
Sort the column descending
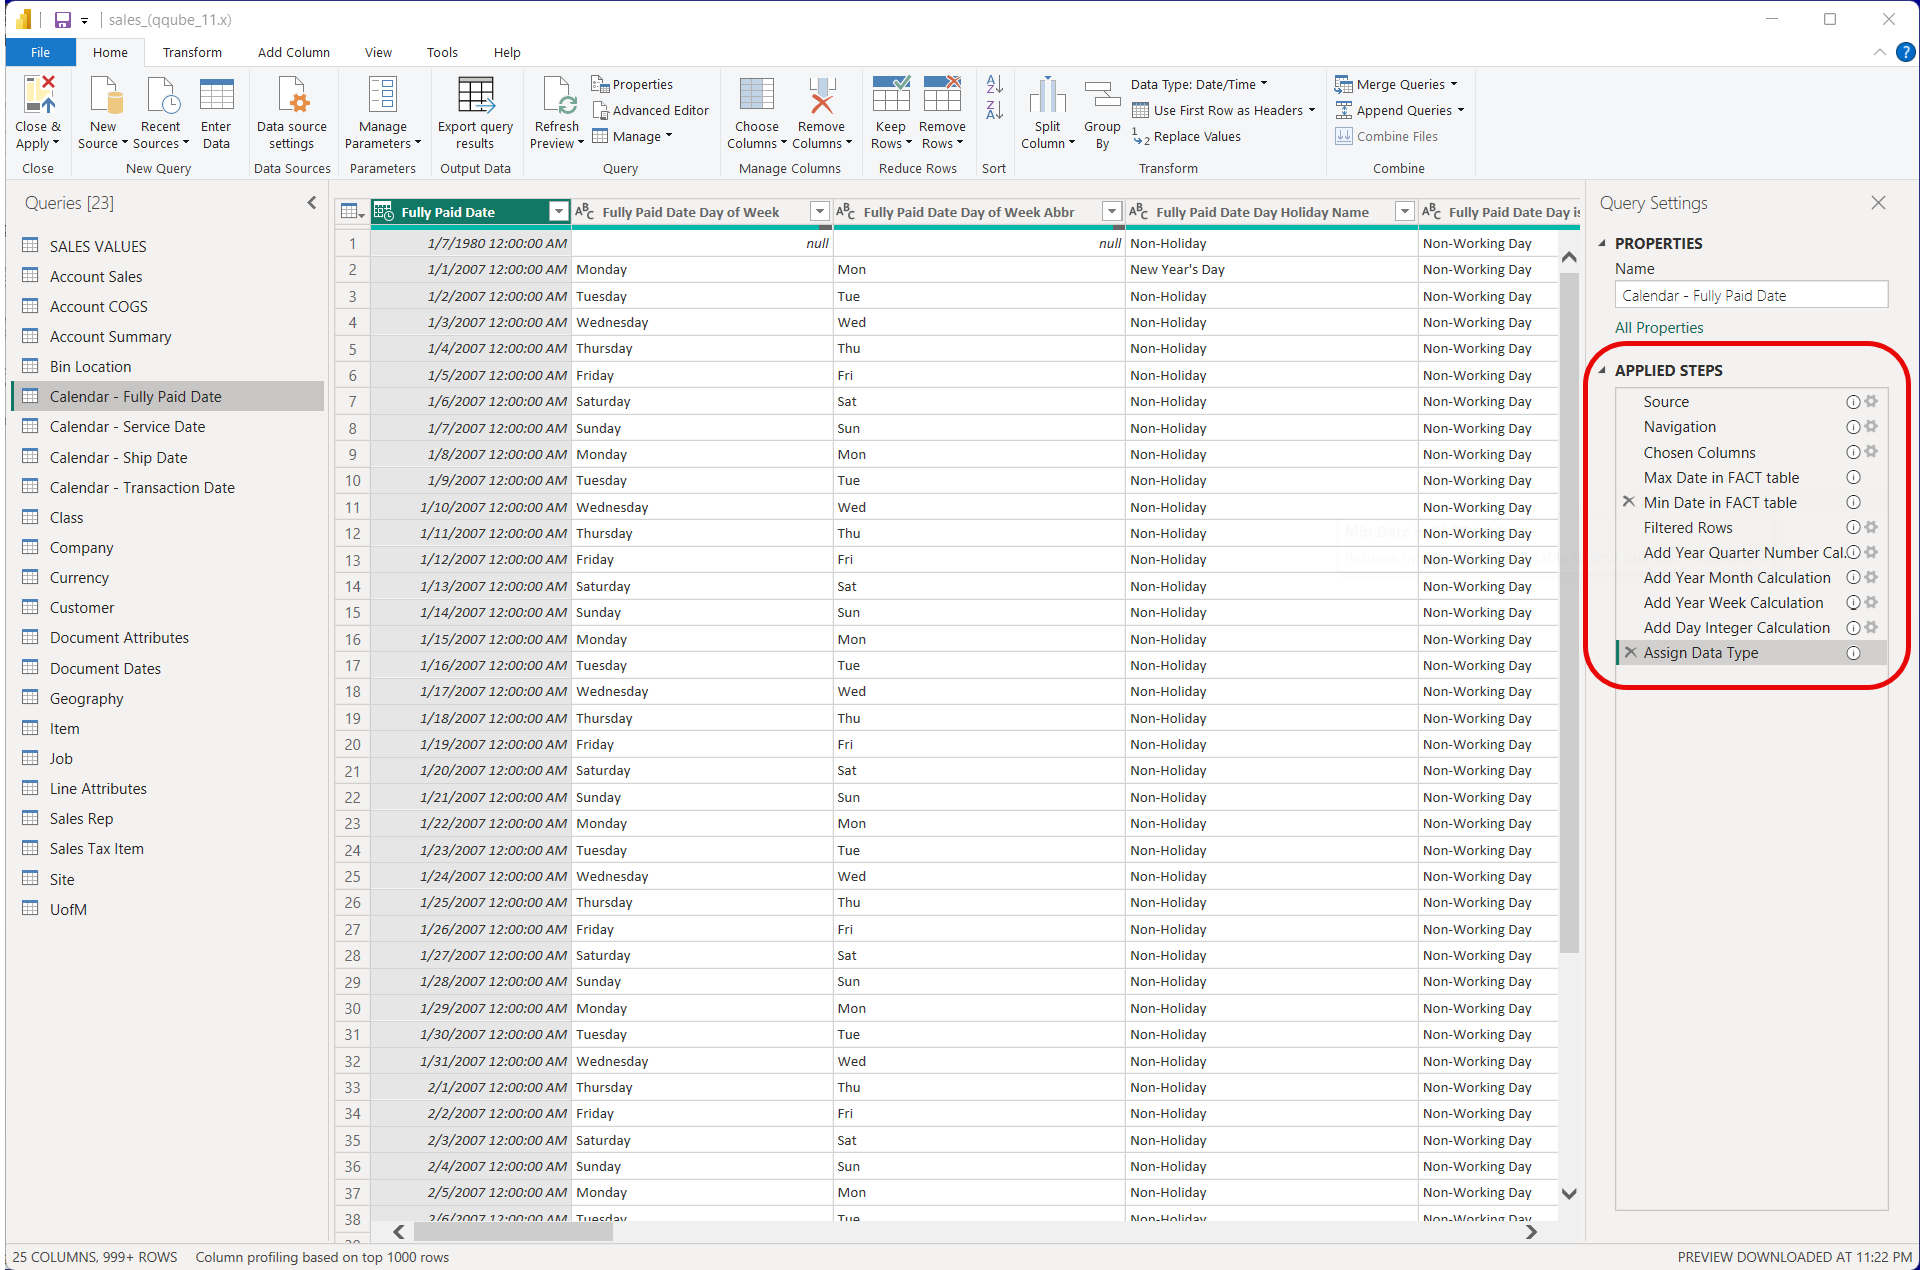click(994, 110)
